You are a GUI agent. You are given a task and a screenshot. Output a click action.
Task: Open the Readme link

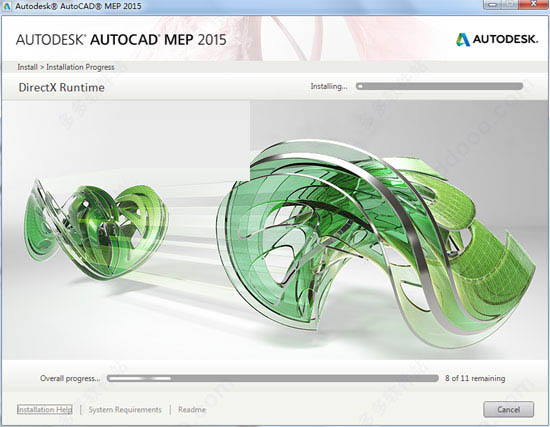[192, 409]
